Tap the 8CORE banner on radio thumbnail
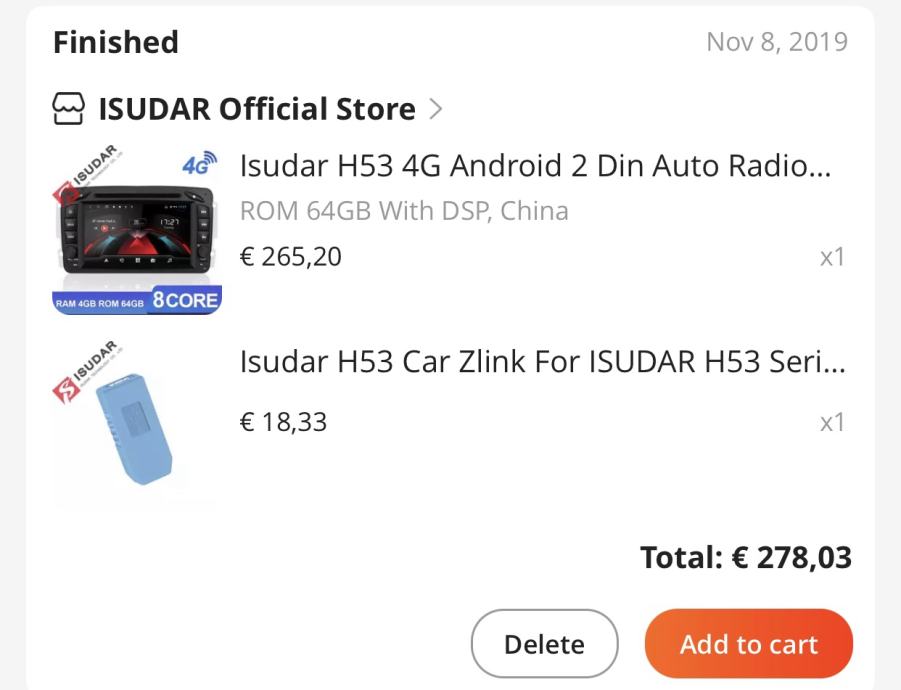The width and height of the screenshot is (901, 690). [185, 300]
